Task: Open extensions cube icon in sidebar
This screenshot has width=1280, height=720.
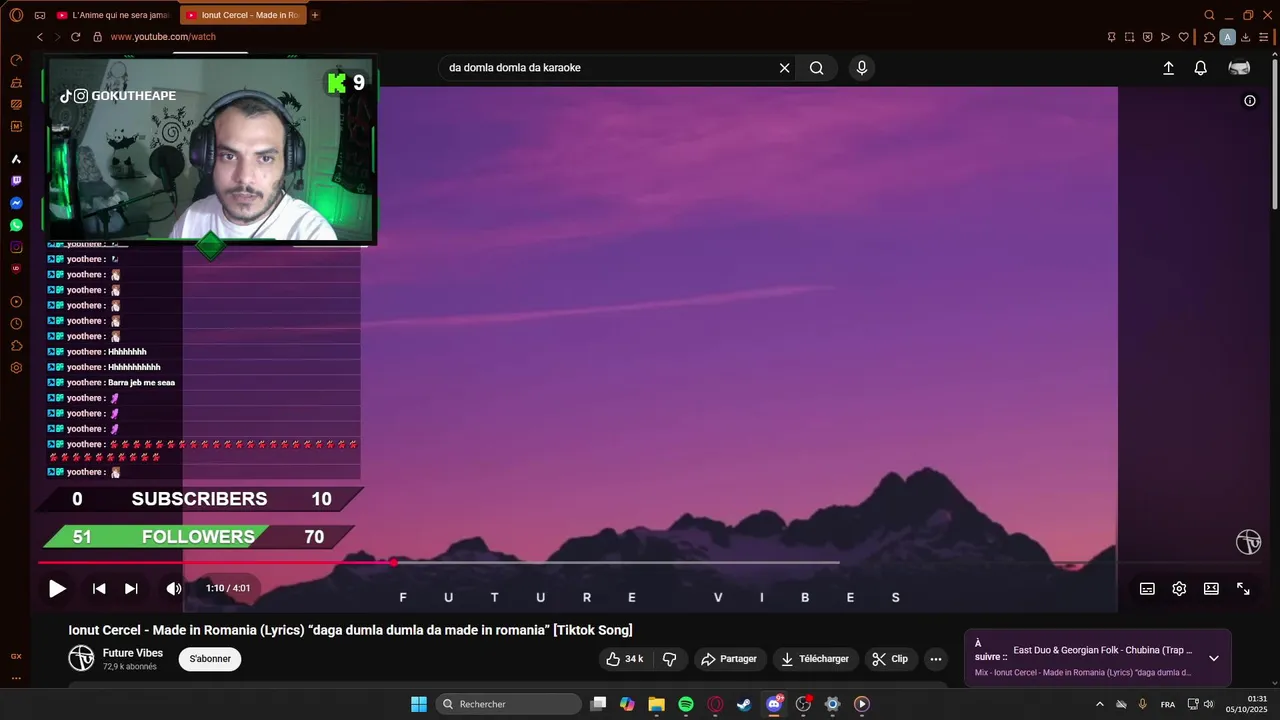Action: tap(16, 346)
